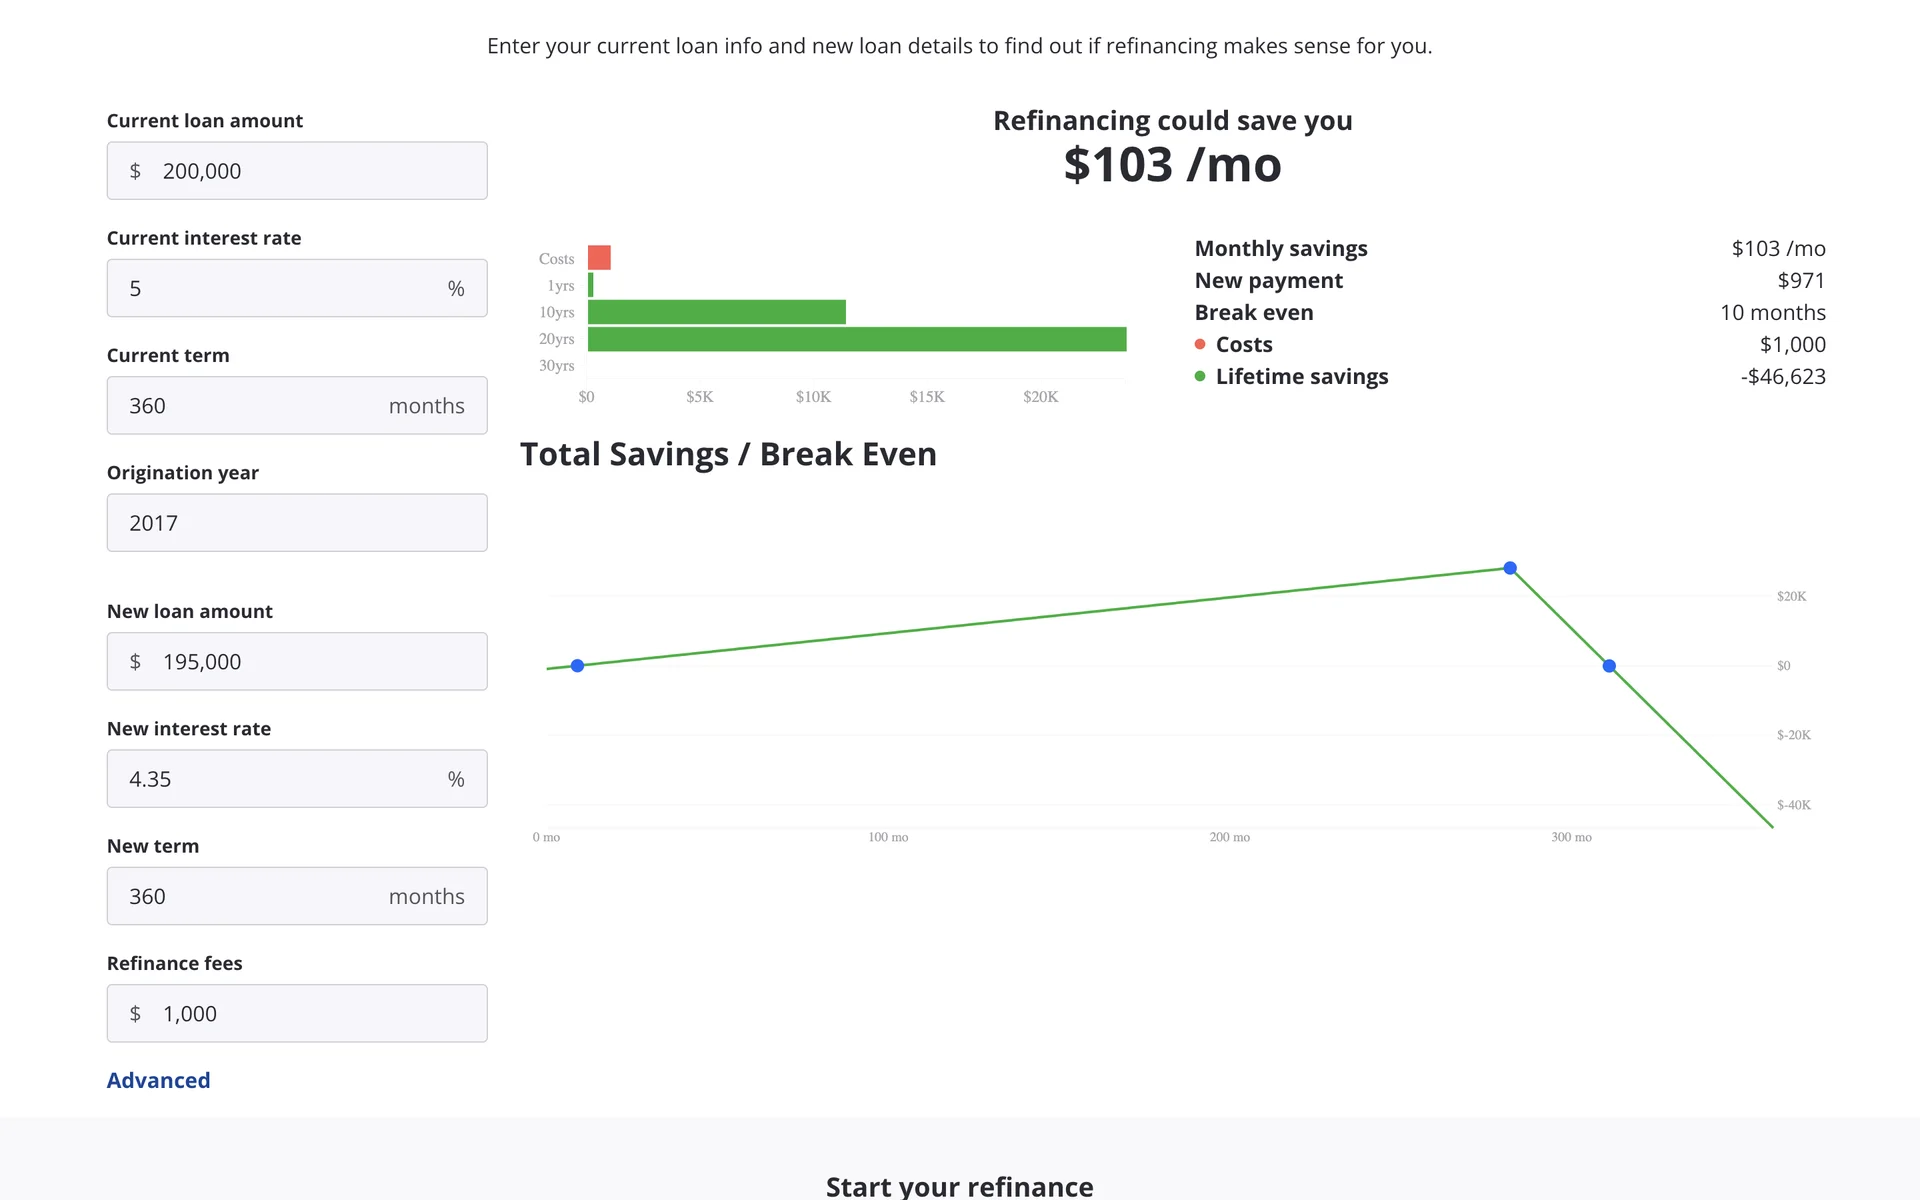The height and width of the screenshot is (1200, 1920).
Task: Click the Total Savings / Break Even heading
Action: pos(728,454)
